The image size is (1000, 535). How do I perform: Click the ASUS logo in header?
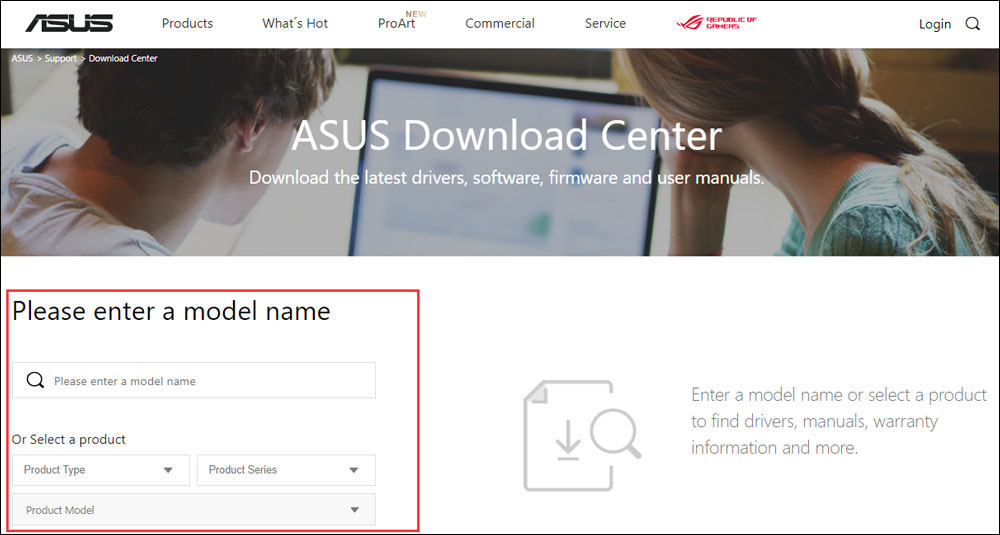pyautogui.click(x=70, y=24)
